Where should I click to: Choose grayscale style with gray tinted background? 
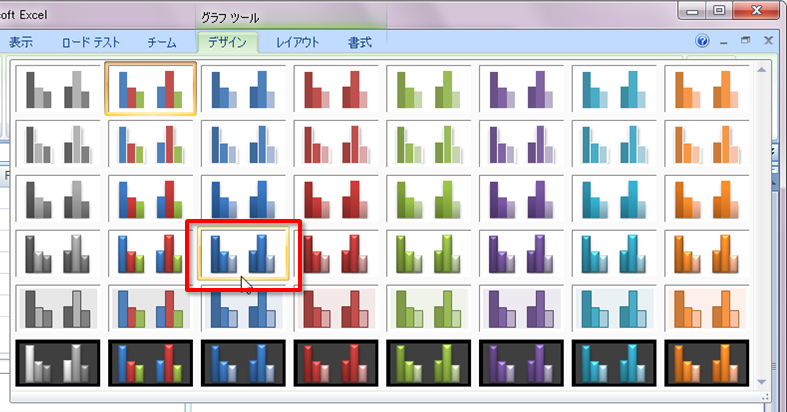58,308
